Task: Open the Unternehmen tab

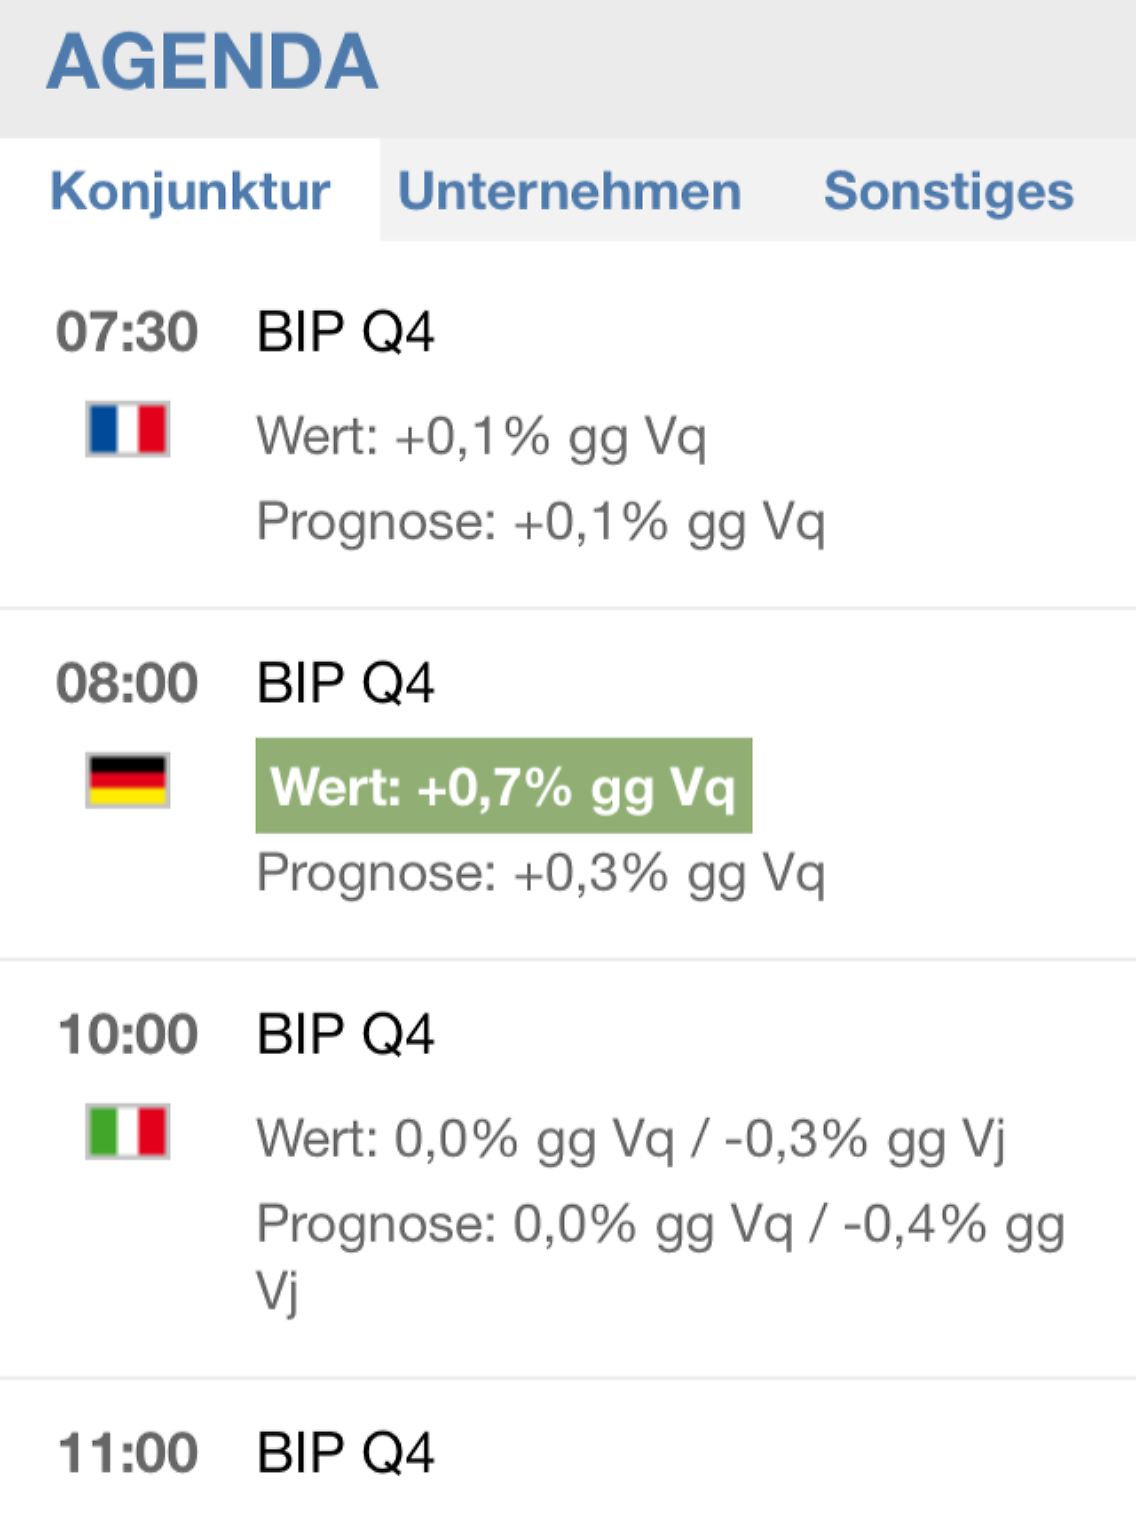Action: [570, 190]
